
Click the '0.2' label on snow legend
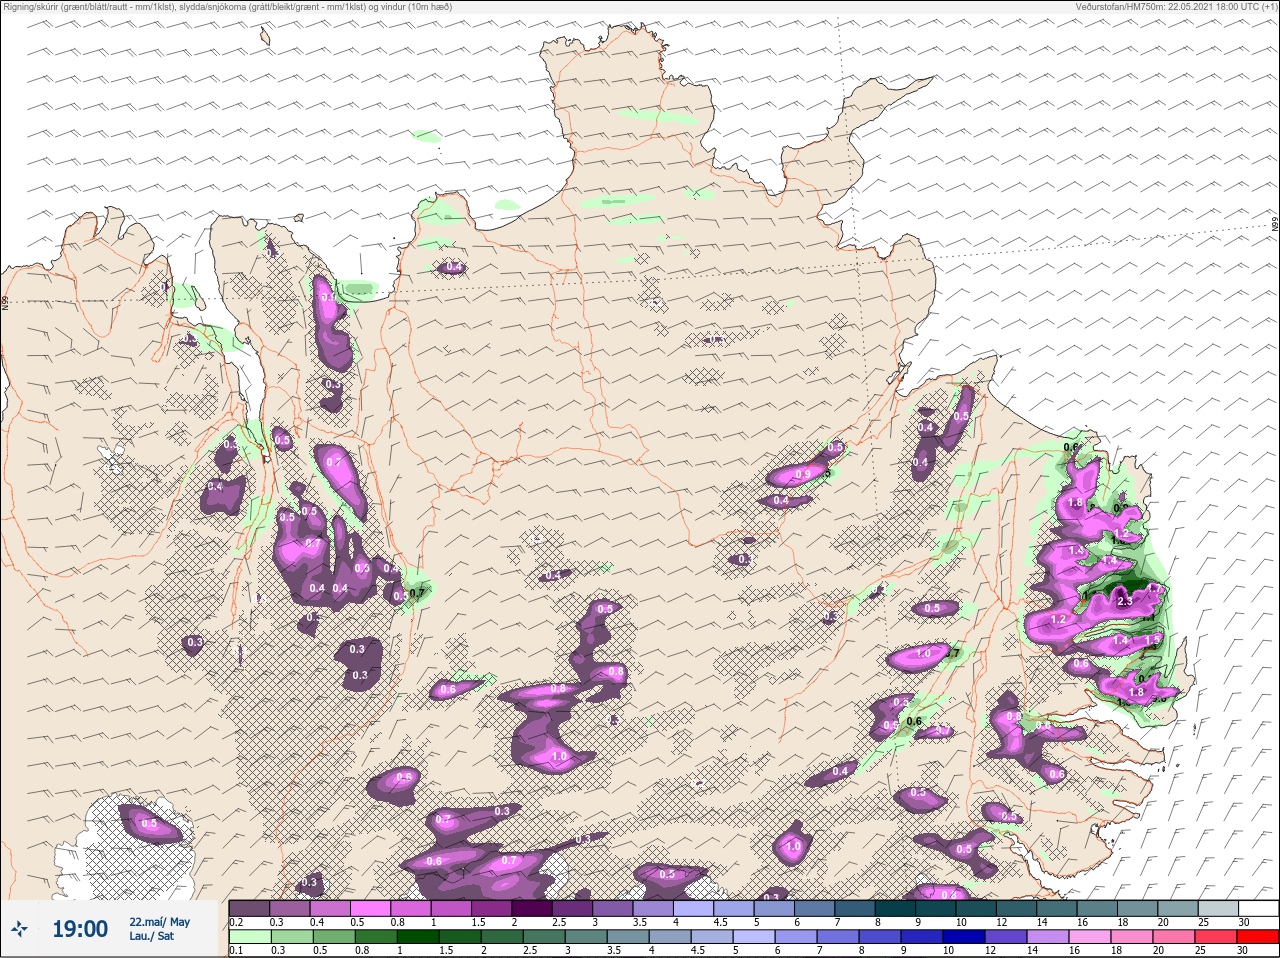tap(236, 922)
